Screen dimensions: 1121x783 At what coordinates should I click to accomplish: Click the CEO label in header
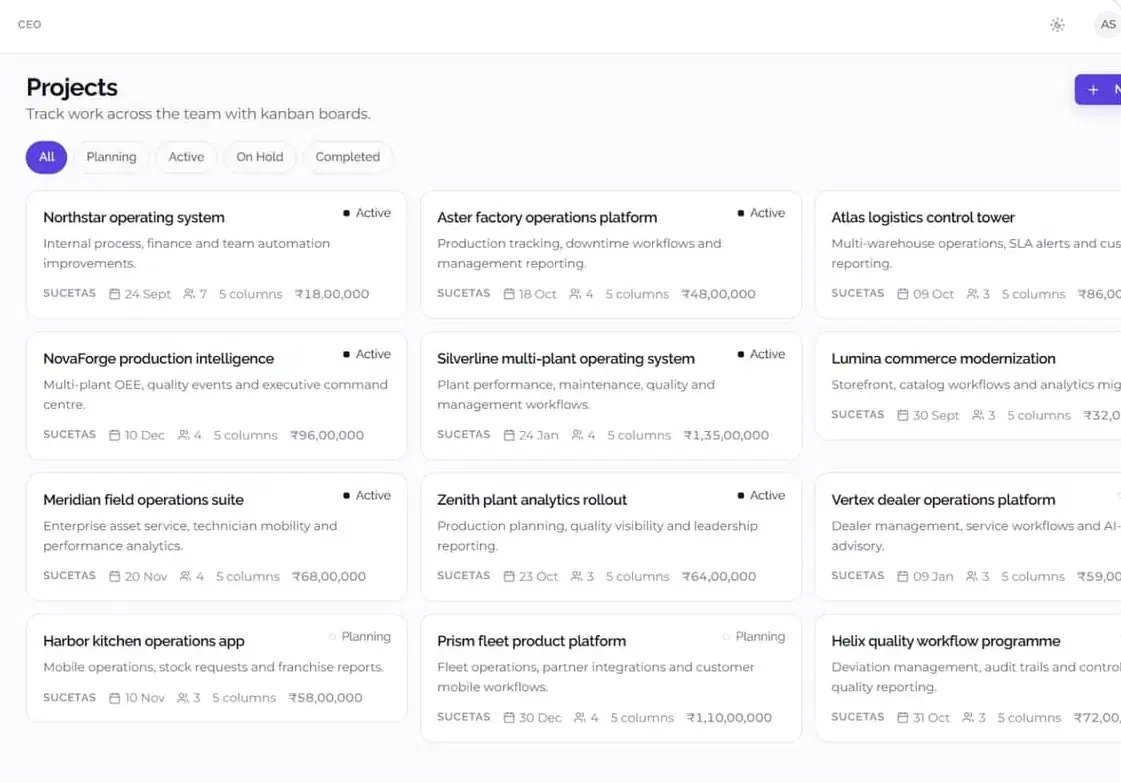[x=29, y=24]
